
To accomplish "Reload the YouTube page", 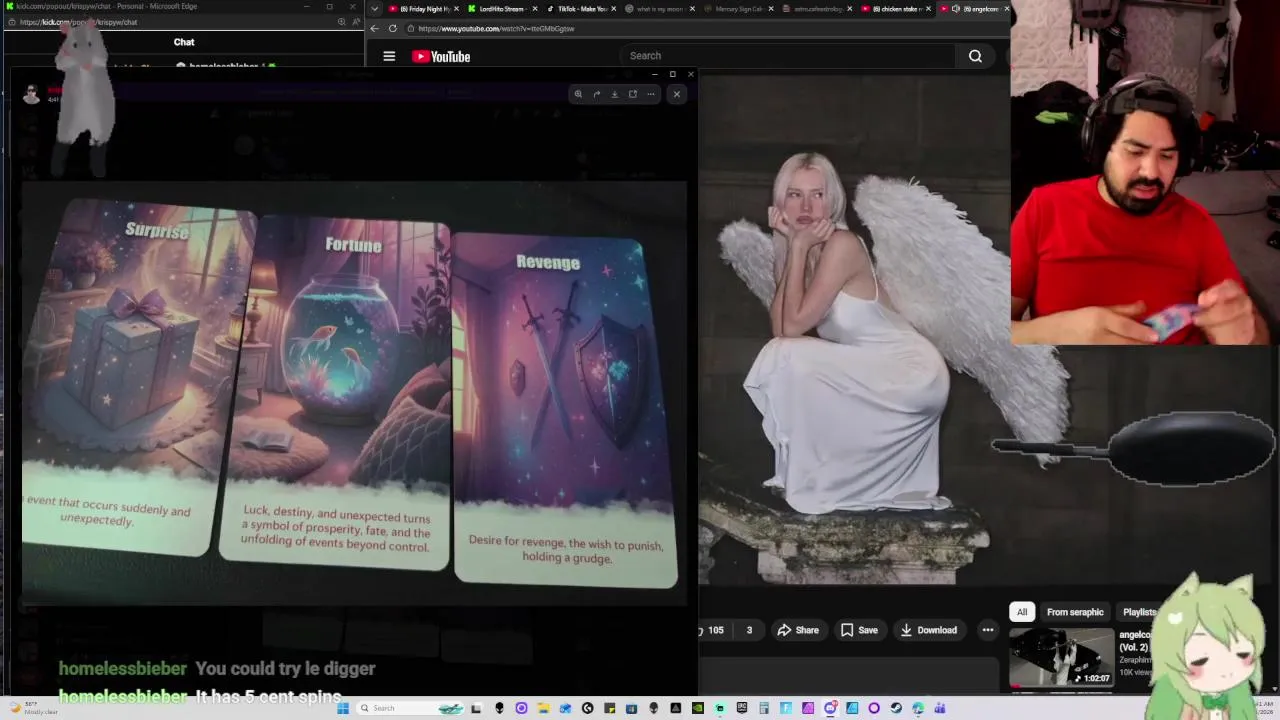I will click(393, 28).
